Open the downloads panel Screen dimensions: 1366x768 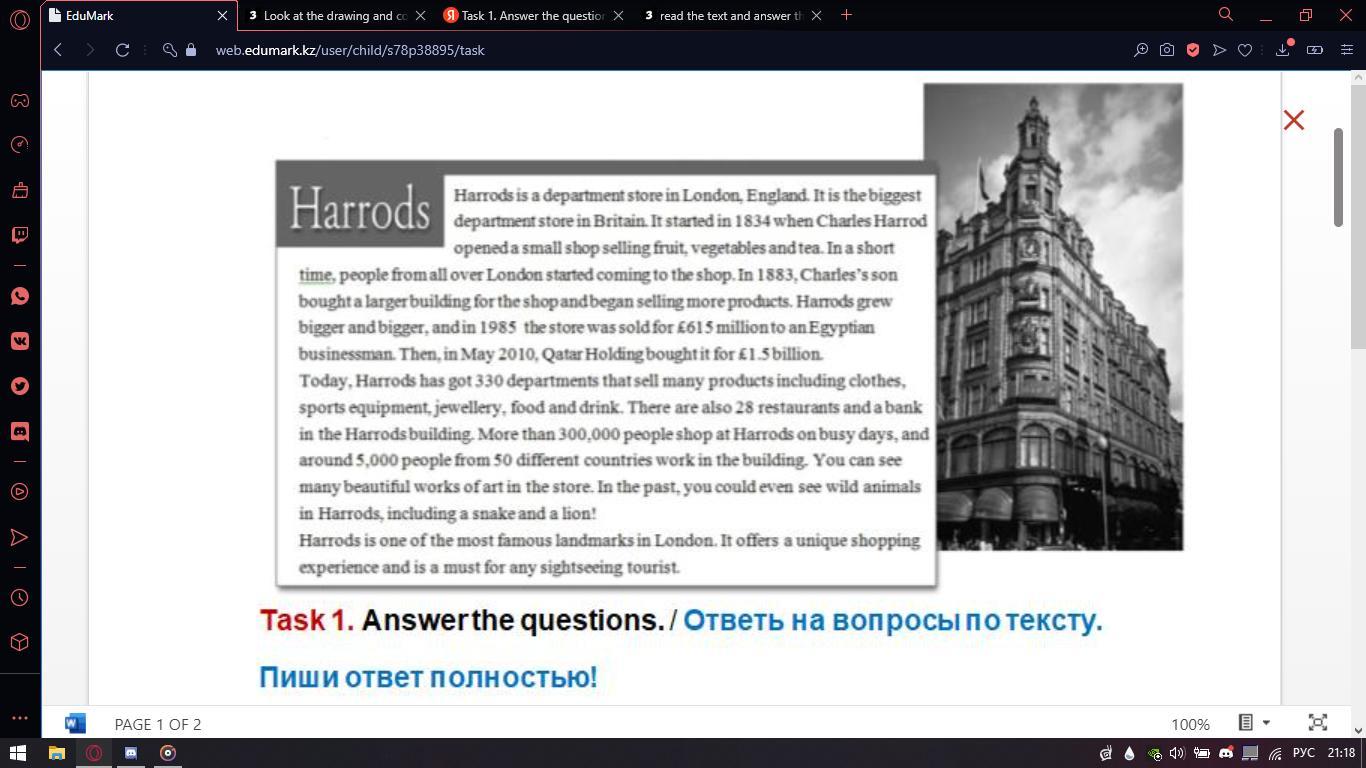pyautogui.click(x=1283, y=50)
